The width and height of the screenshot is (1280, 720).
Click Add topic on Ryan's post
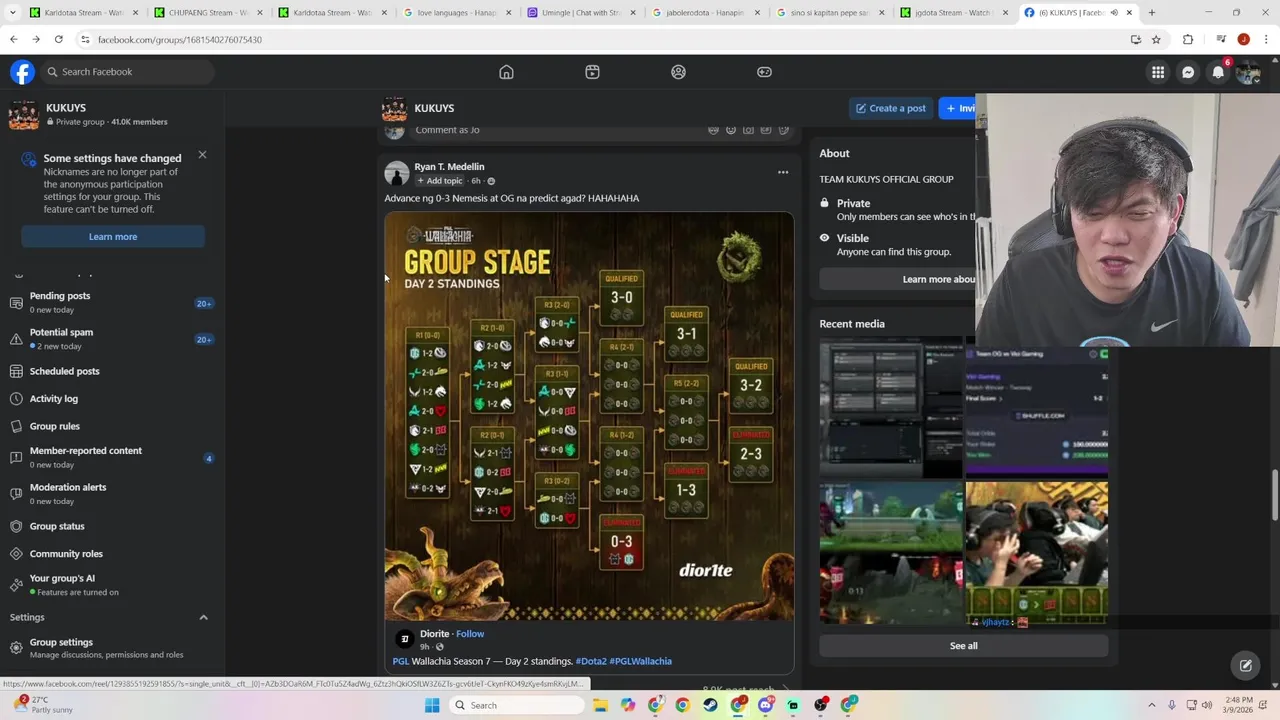pyautogui.click(x=440, y=181)
